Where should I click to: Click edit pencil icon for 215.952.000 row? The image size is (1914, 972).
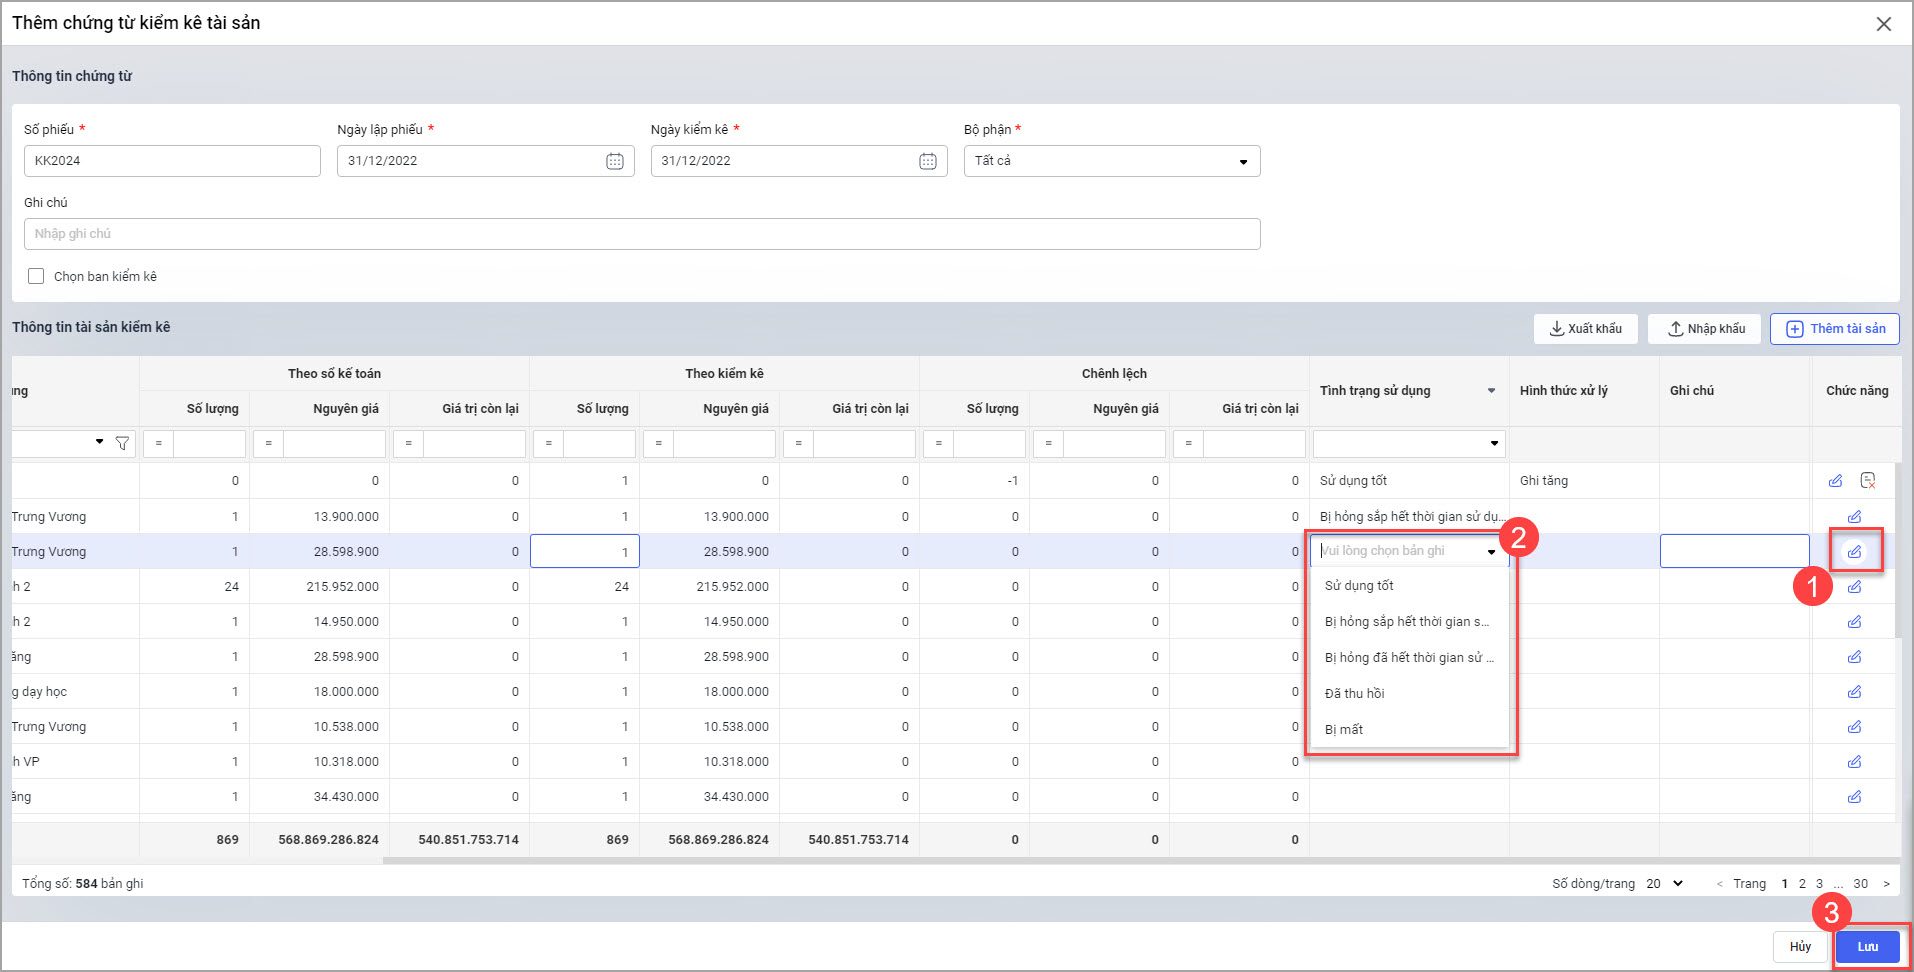(x=1854, y=587)
